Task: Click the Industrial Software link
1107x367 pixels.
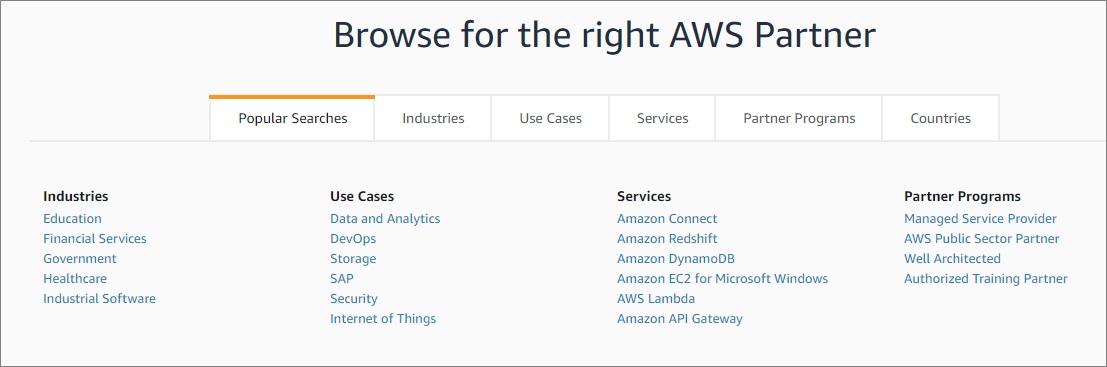Action: [100, 299]
